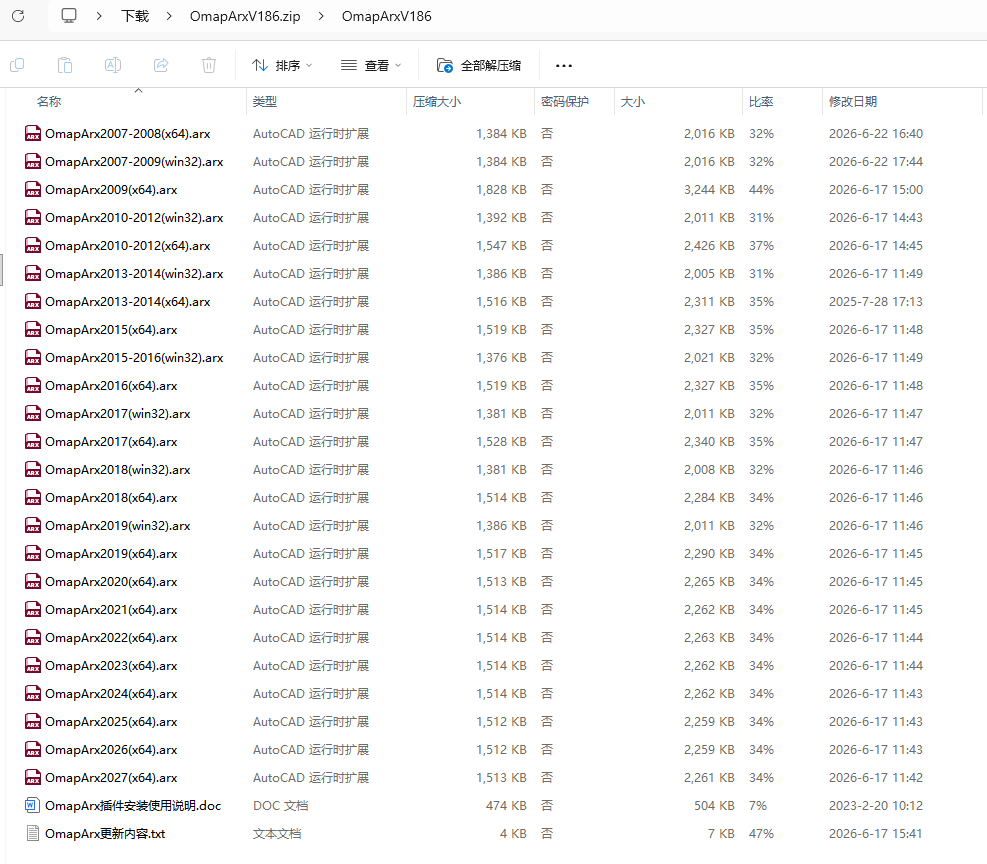Click the 3,244 KB size value
Screen dimensions: 987x864
(x=709, y=189)
